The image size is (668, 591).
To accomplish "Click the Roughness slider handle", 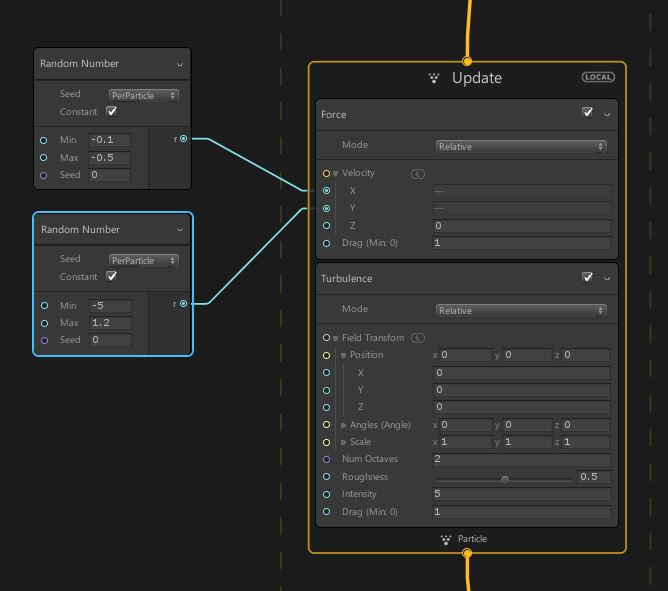I will tap(504, 479).
